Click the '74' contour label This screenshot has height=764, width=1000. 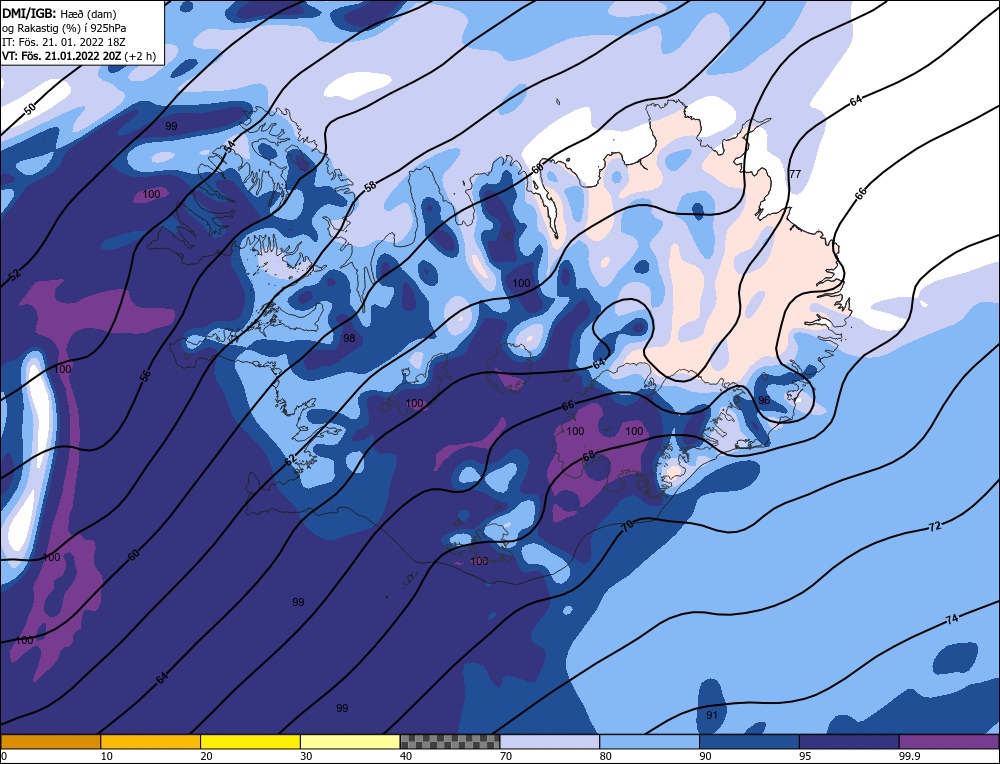(x=952, y=619)
